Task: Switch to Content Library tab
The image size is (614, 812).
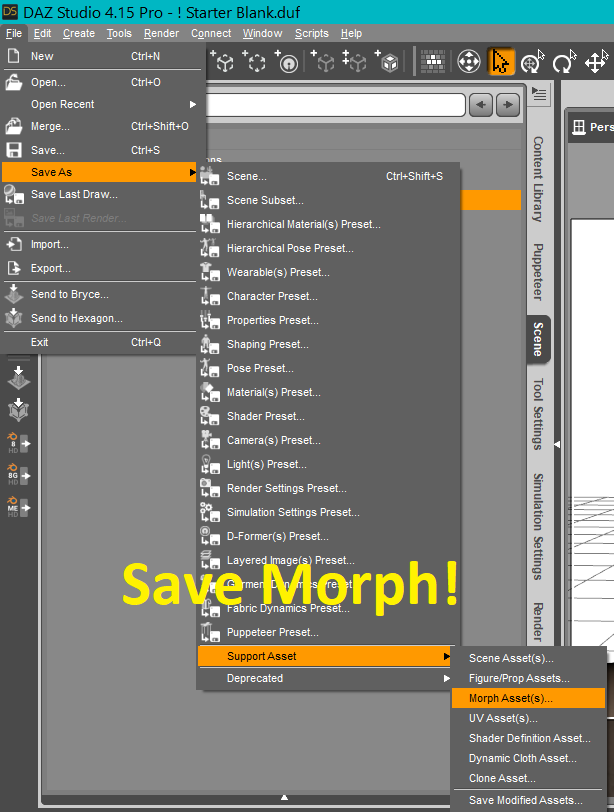Action: click(538, 179)
